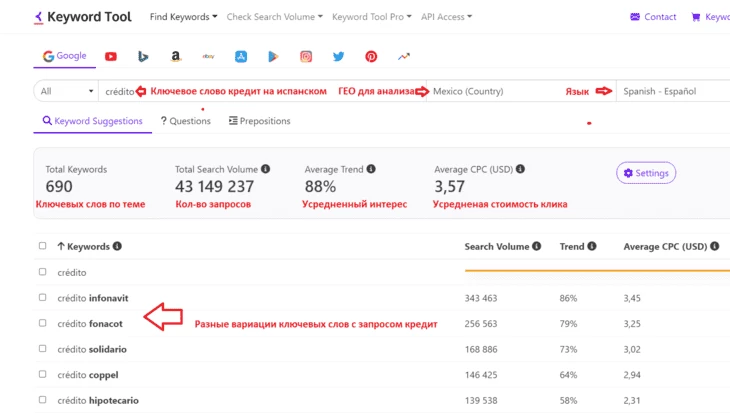Screen dimensions: 730x413
Task: Check the crédito solidario checkbox
Action: pos(42,348)
